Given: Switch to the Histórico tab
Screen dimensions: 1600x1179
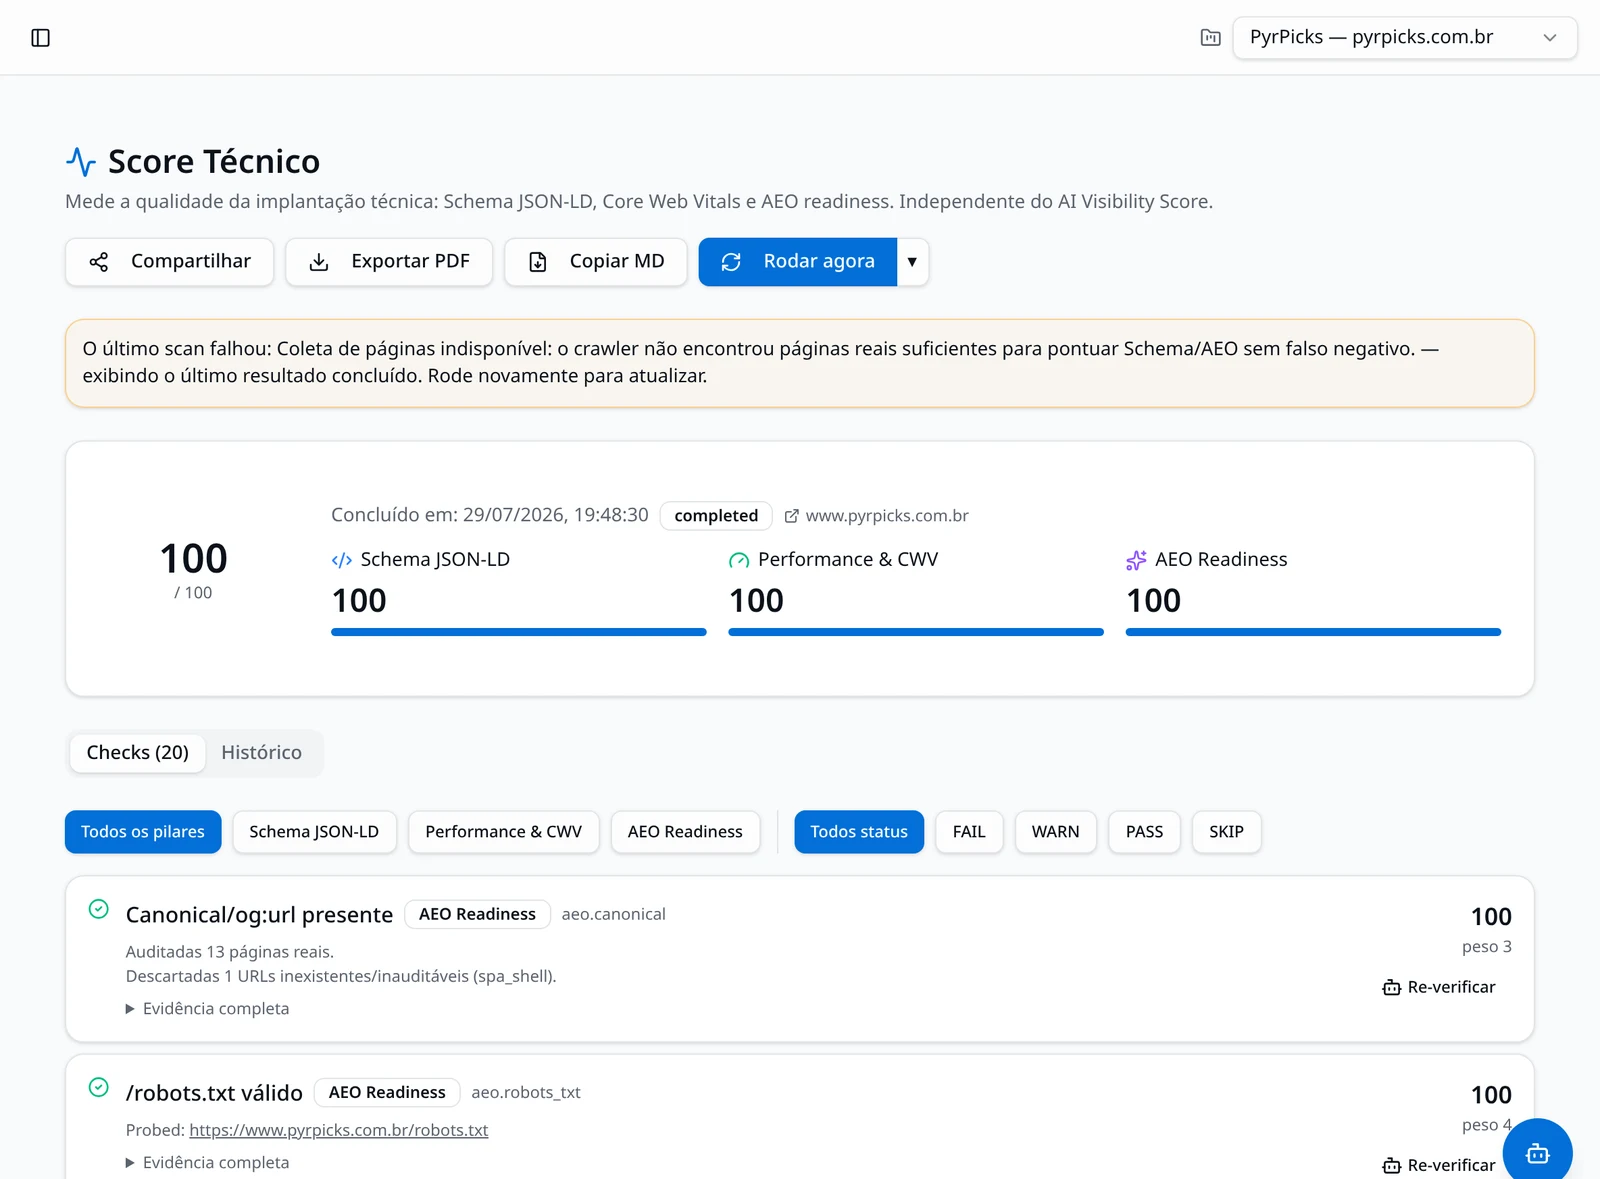Looking at the screenshot, I should pyautogui.click(x=262, y=753).
